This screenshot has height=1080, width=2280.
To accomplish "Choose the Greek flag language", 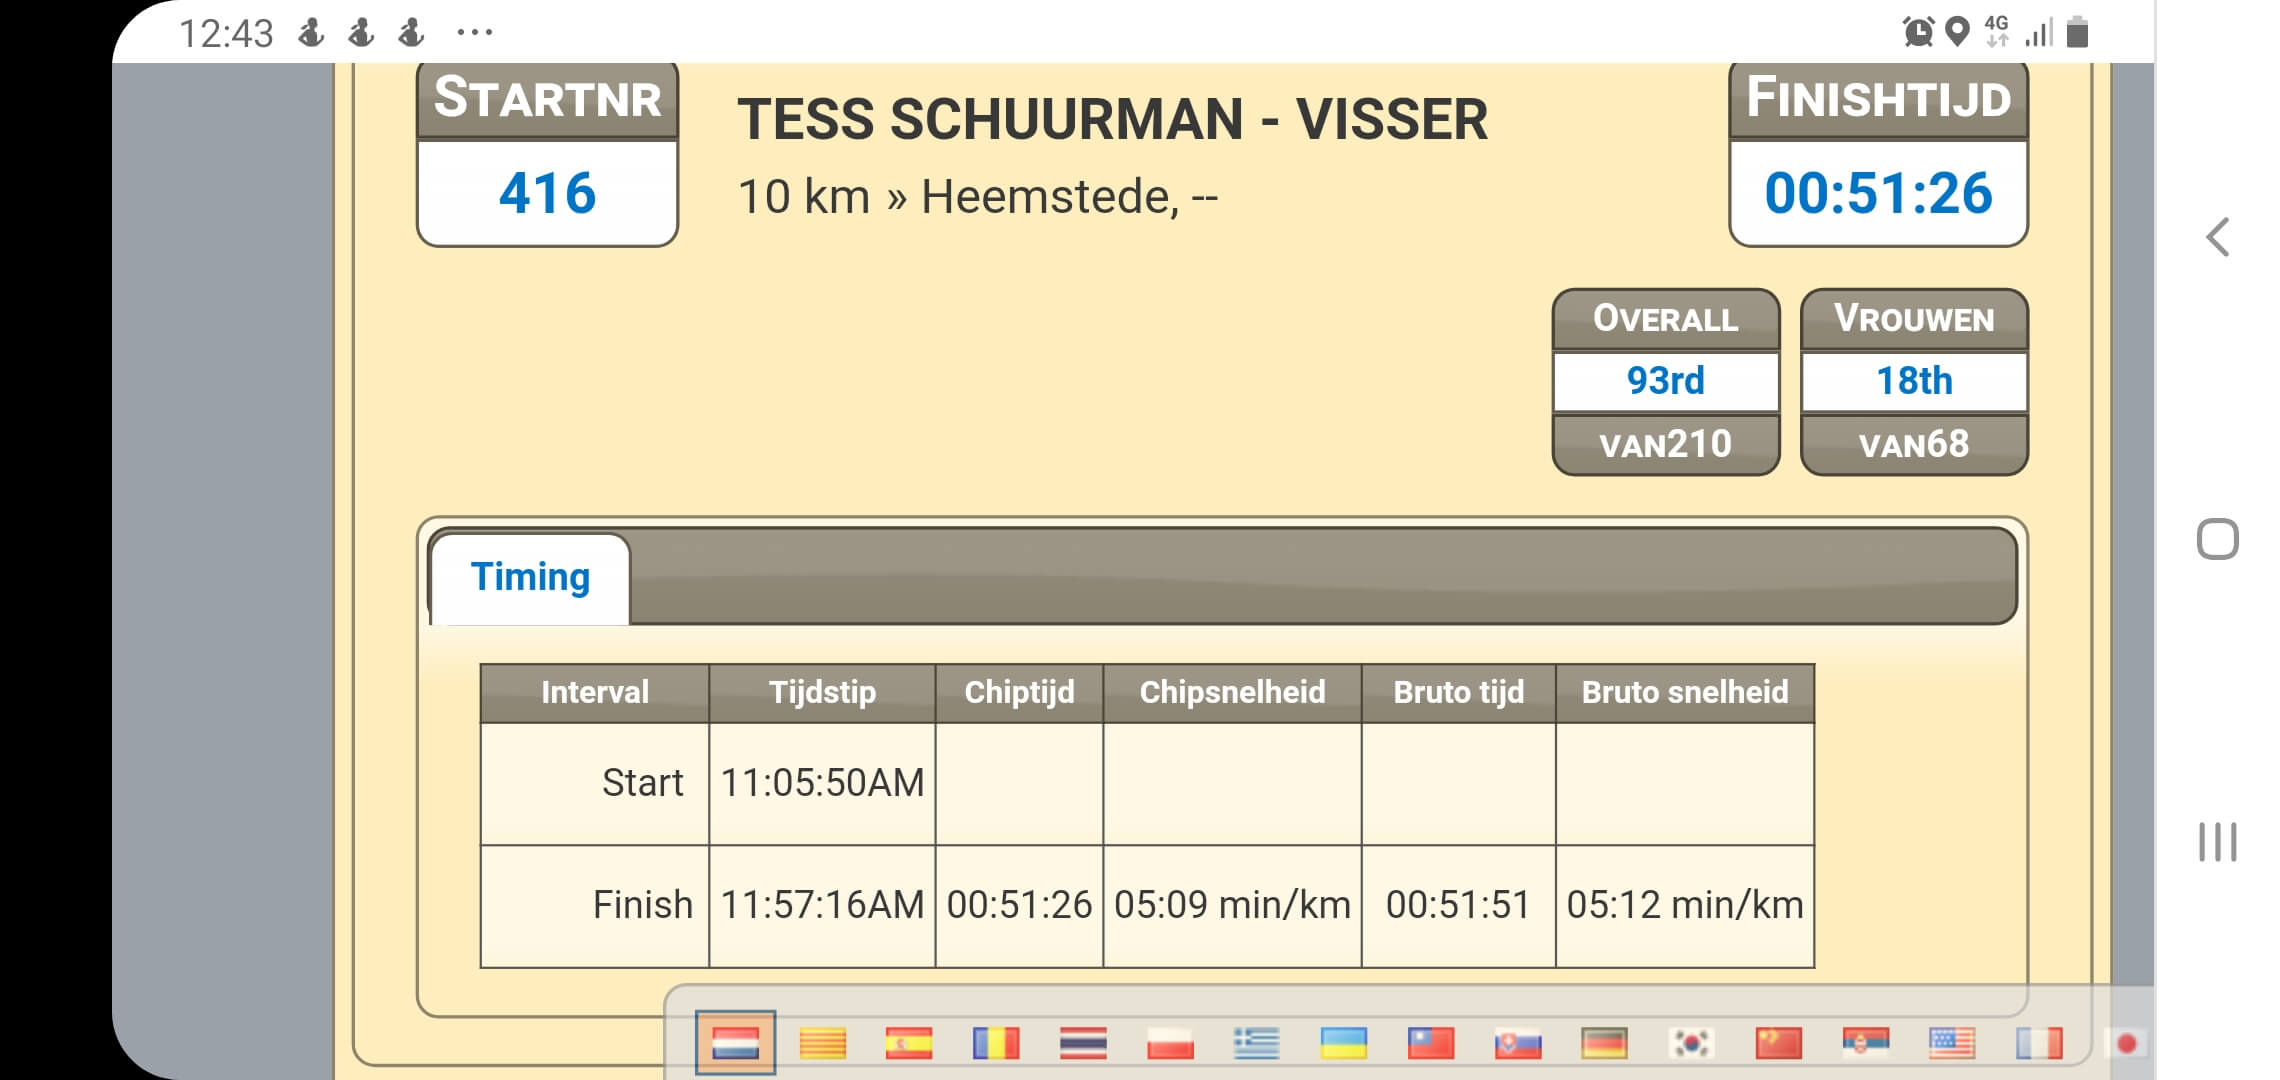I will 1257,1043.
